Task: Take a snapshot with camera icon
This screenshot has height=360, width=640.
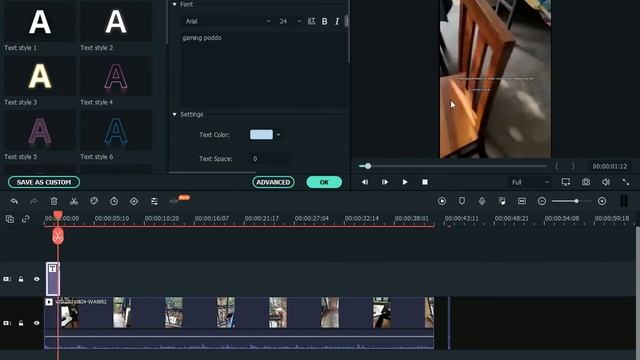Action: point(586,182)
